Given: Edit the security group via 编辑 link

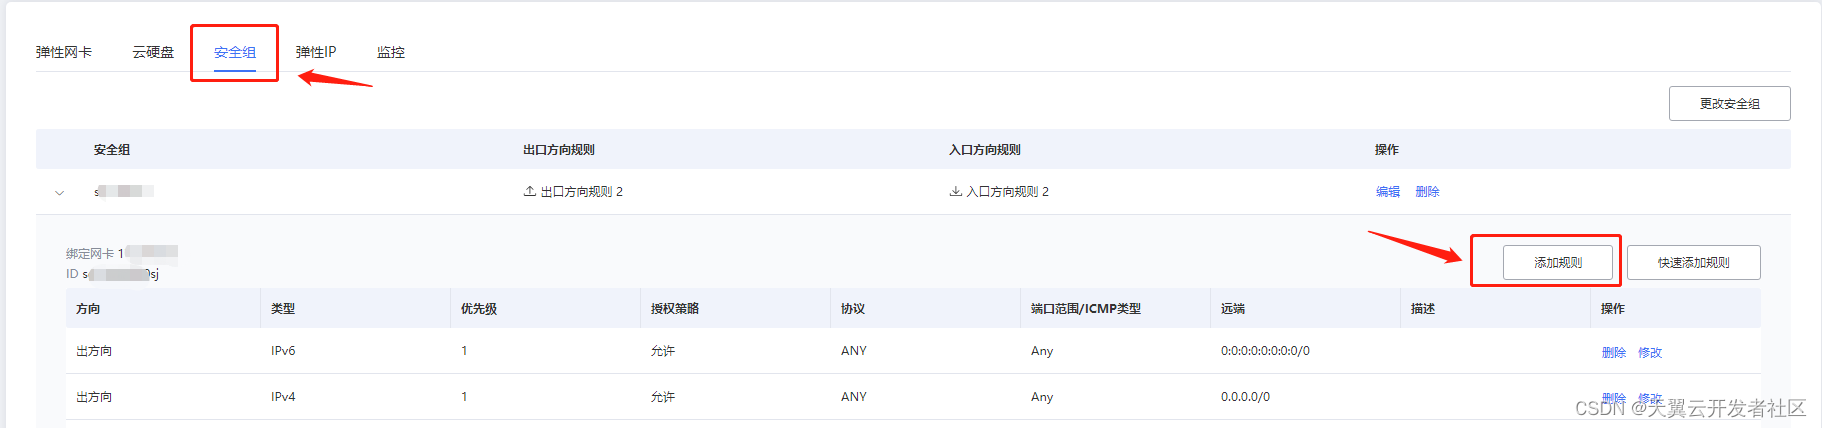Looking at the screenshot, I should coord(1388,192).
